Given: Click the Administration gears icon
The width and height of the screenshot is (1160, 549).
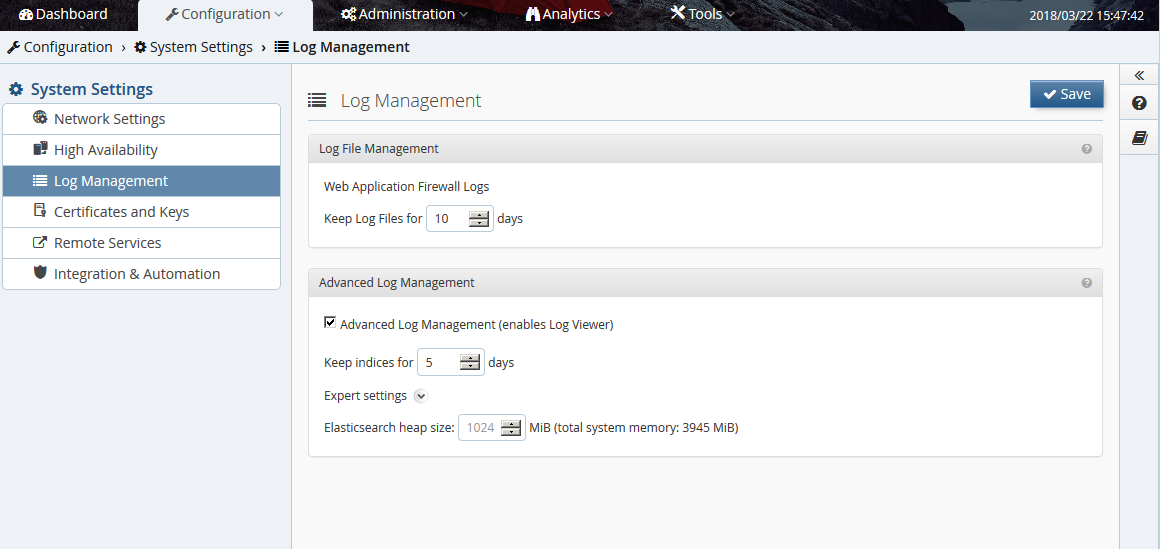Looking at the screenshot, I should 348,14.
